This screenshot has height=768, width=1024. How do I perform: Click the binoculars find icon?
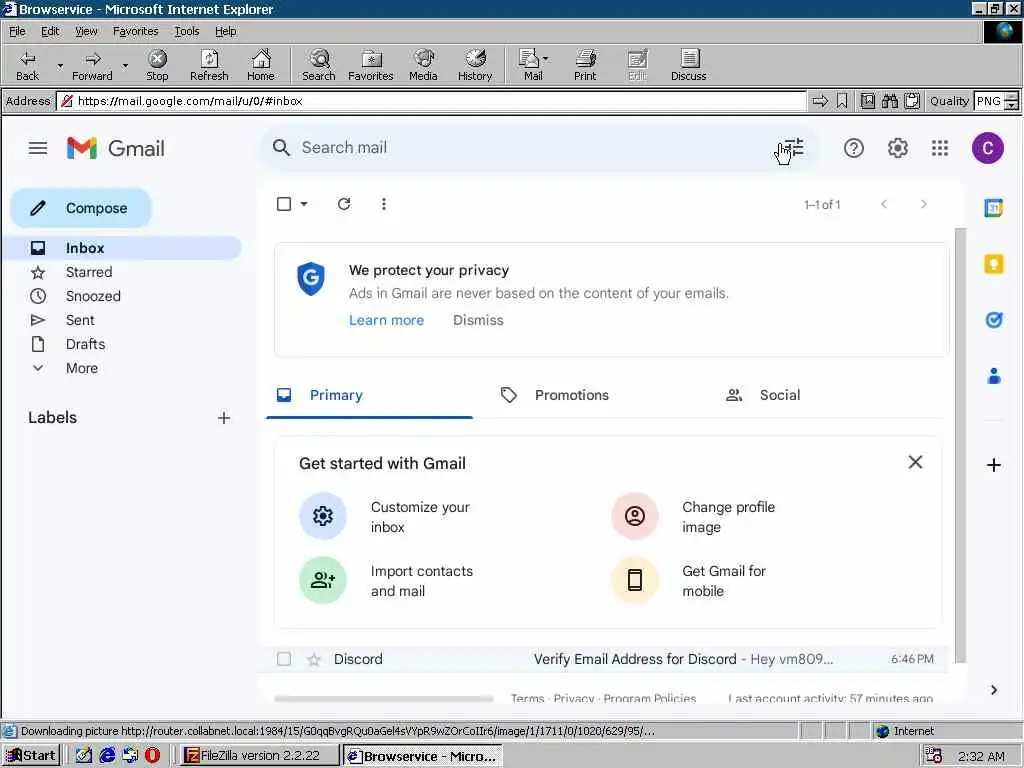889,101
